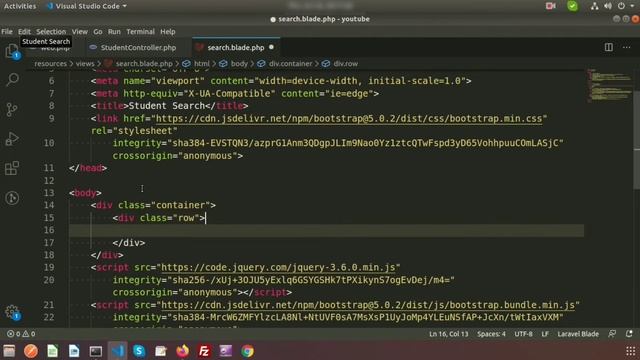Click the Ln 16, Col 13 status item
Screen dimensions: 640x360
[449, 334]
